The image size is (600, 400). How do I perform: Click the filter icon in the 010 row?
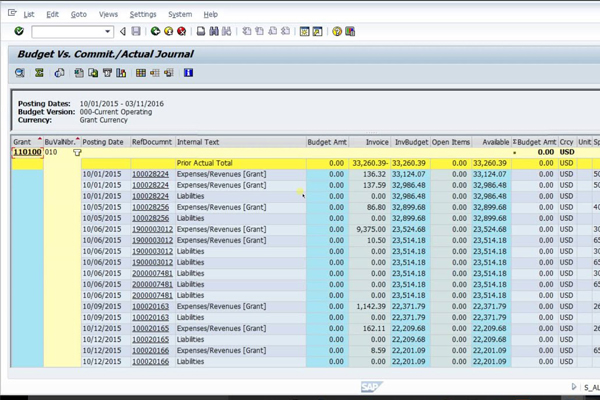pos(77,152)
